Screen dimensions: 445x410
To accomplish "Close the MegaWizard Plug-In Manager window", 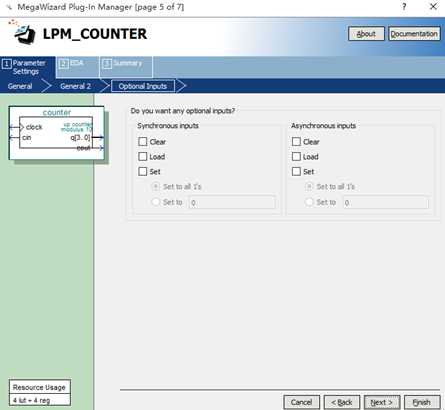I will point(433,7).
